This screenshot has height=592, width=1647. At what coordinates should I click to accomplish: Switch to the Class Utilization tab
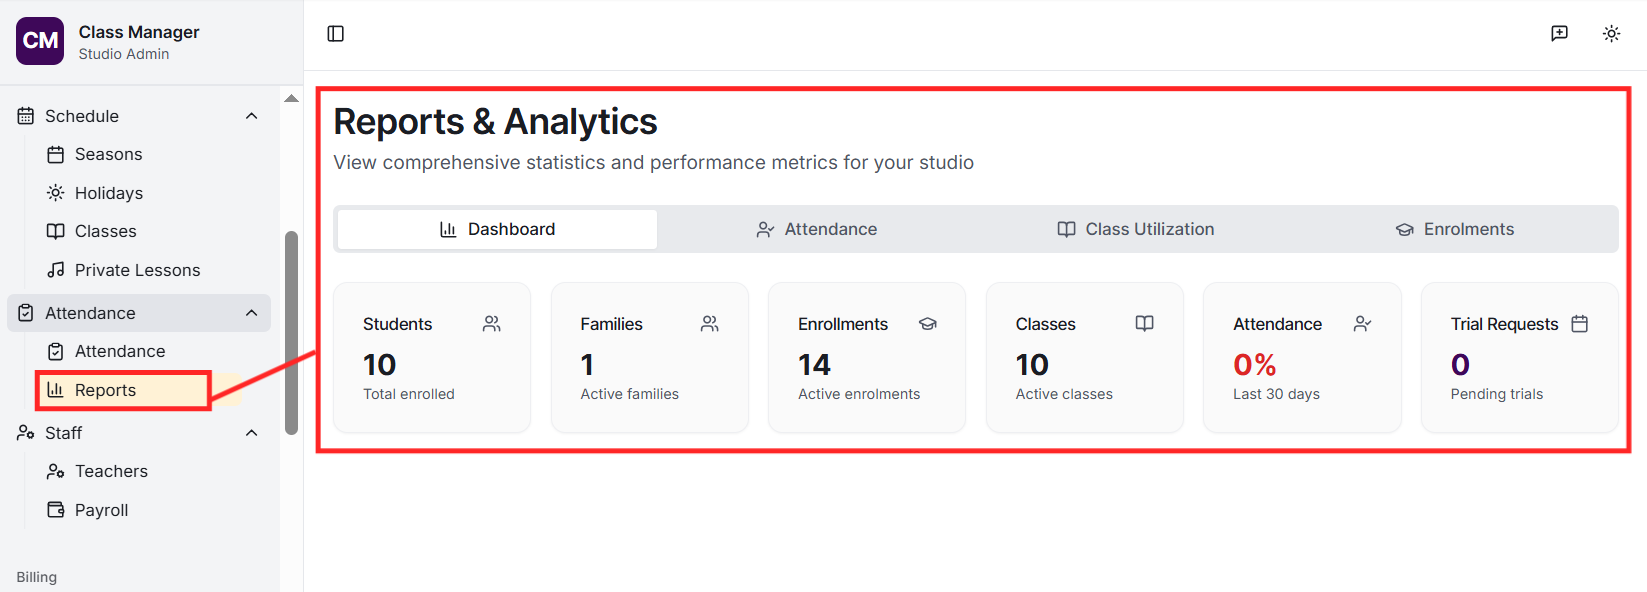(1136, 229)
